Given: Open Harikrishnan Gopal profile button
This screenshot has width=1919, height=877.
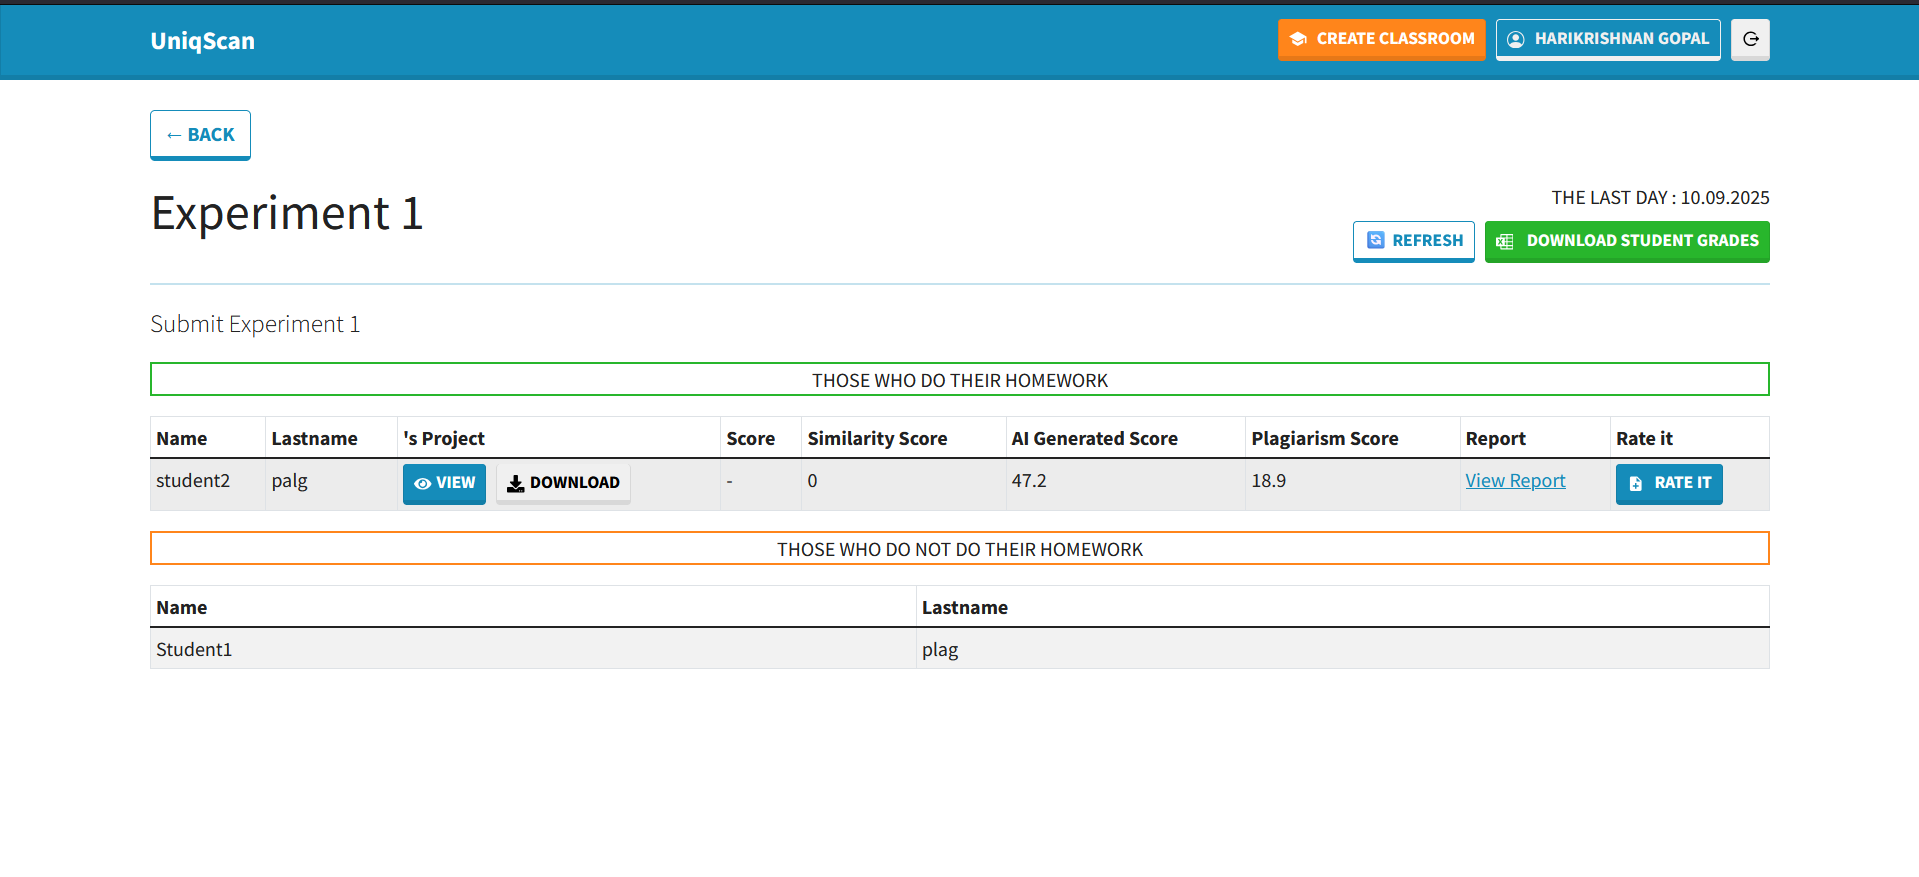Looking at the screenshot, I should click(x=1608, y=40).
